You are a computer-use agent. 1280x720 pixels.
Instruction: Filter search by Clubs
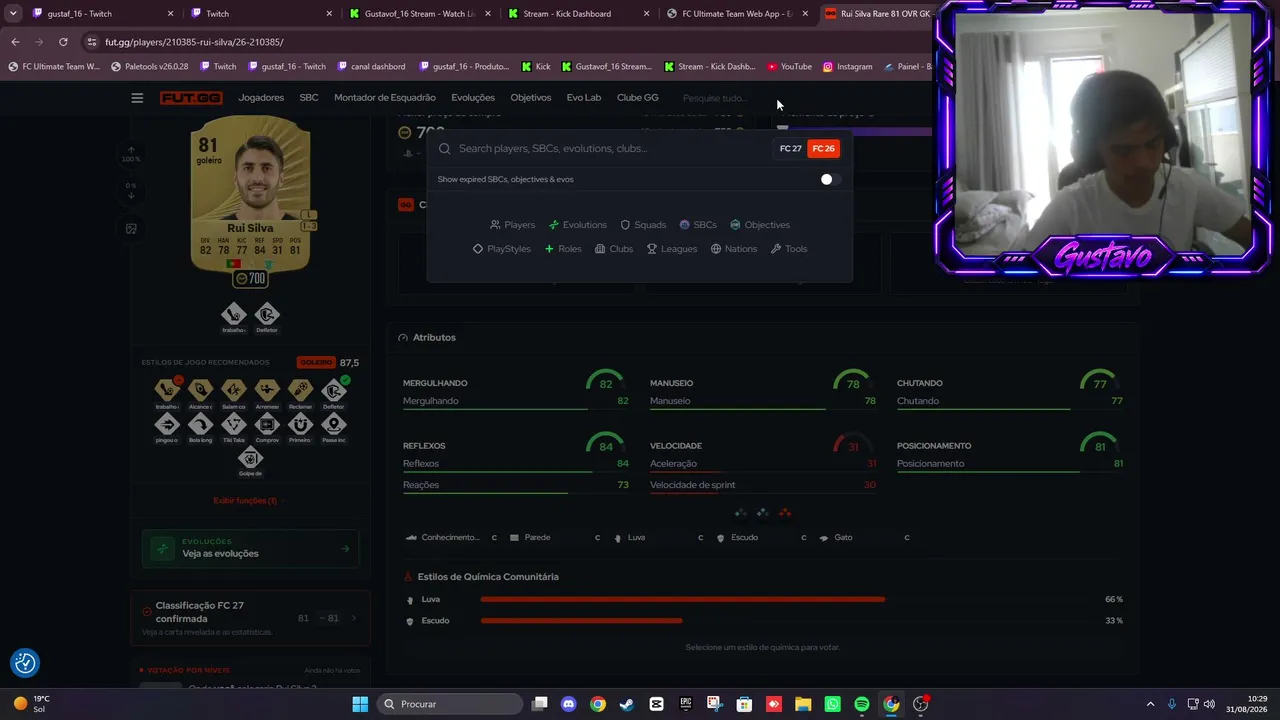click(x=614, y=249)
